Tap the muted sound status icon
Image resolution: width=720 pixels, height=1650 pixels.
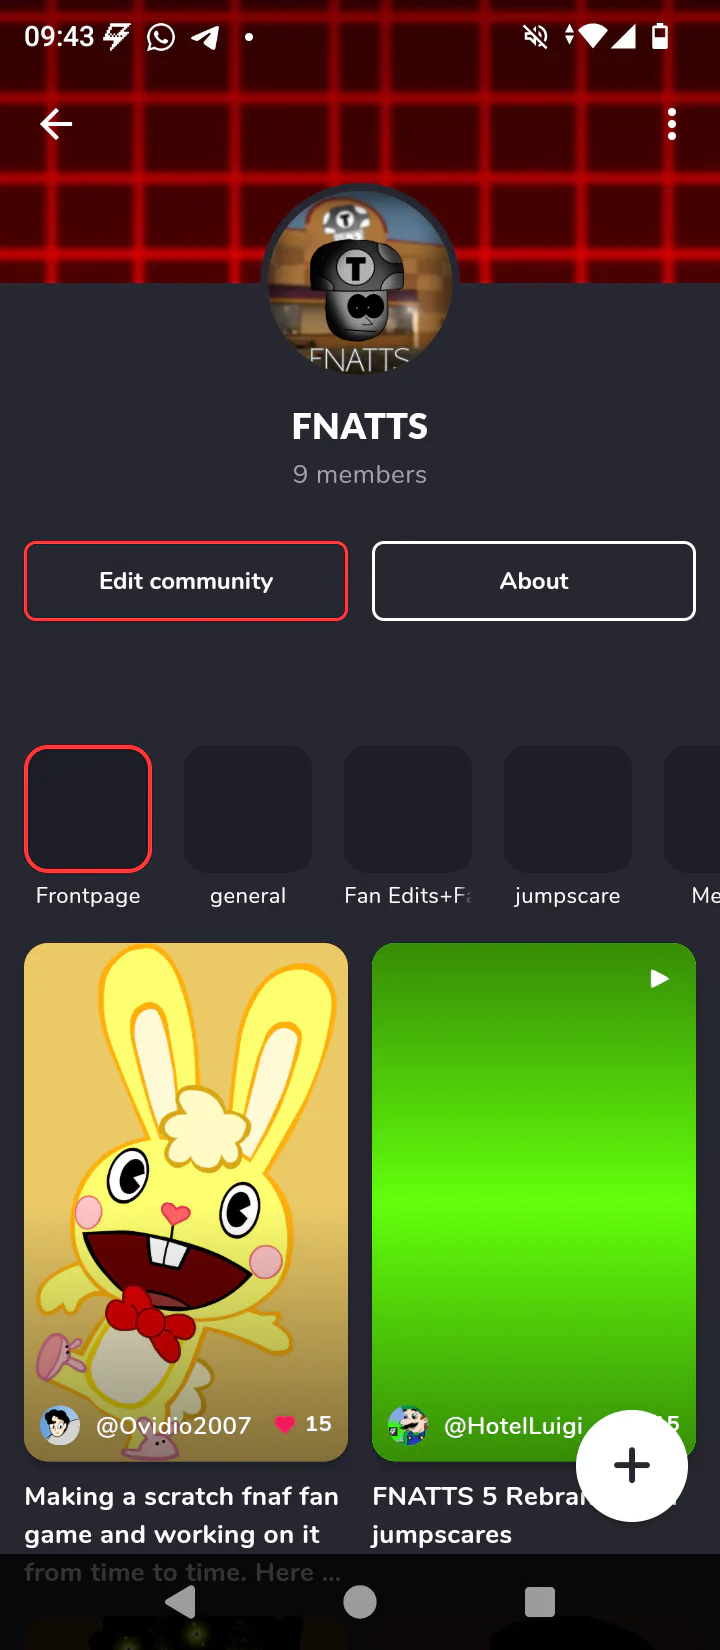pos(536,38)
